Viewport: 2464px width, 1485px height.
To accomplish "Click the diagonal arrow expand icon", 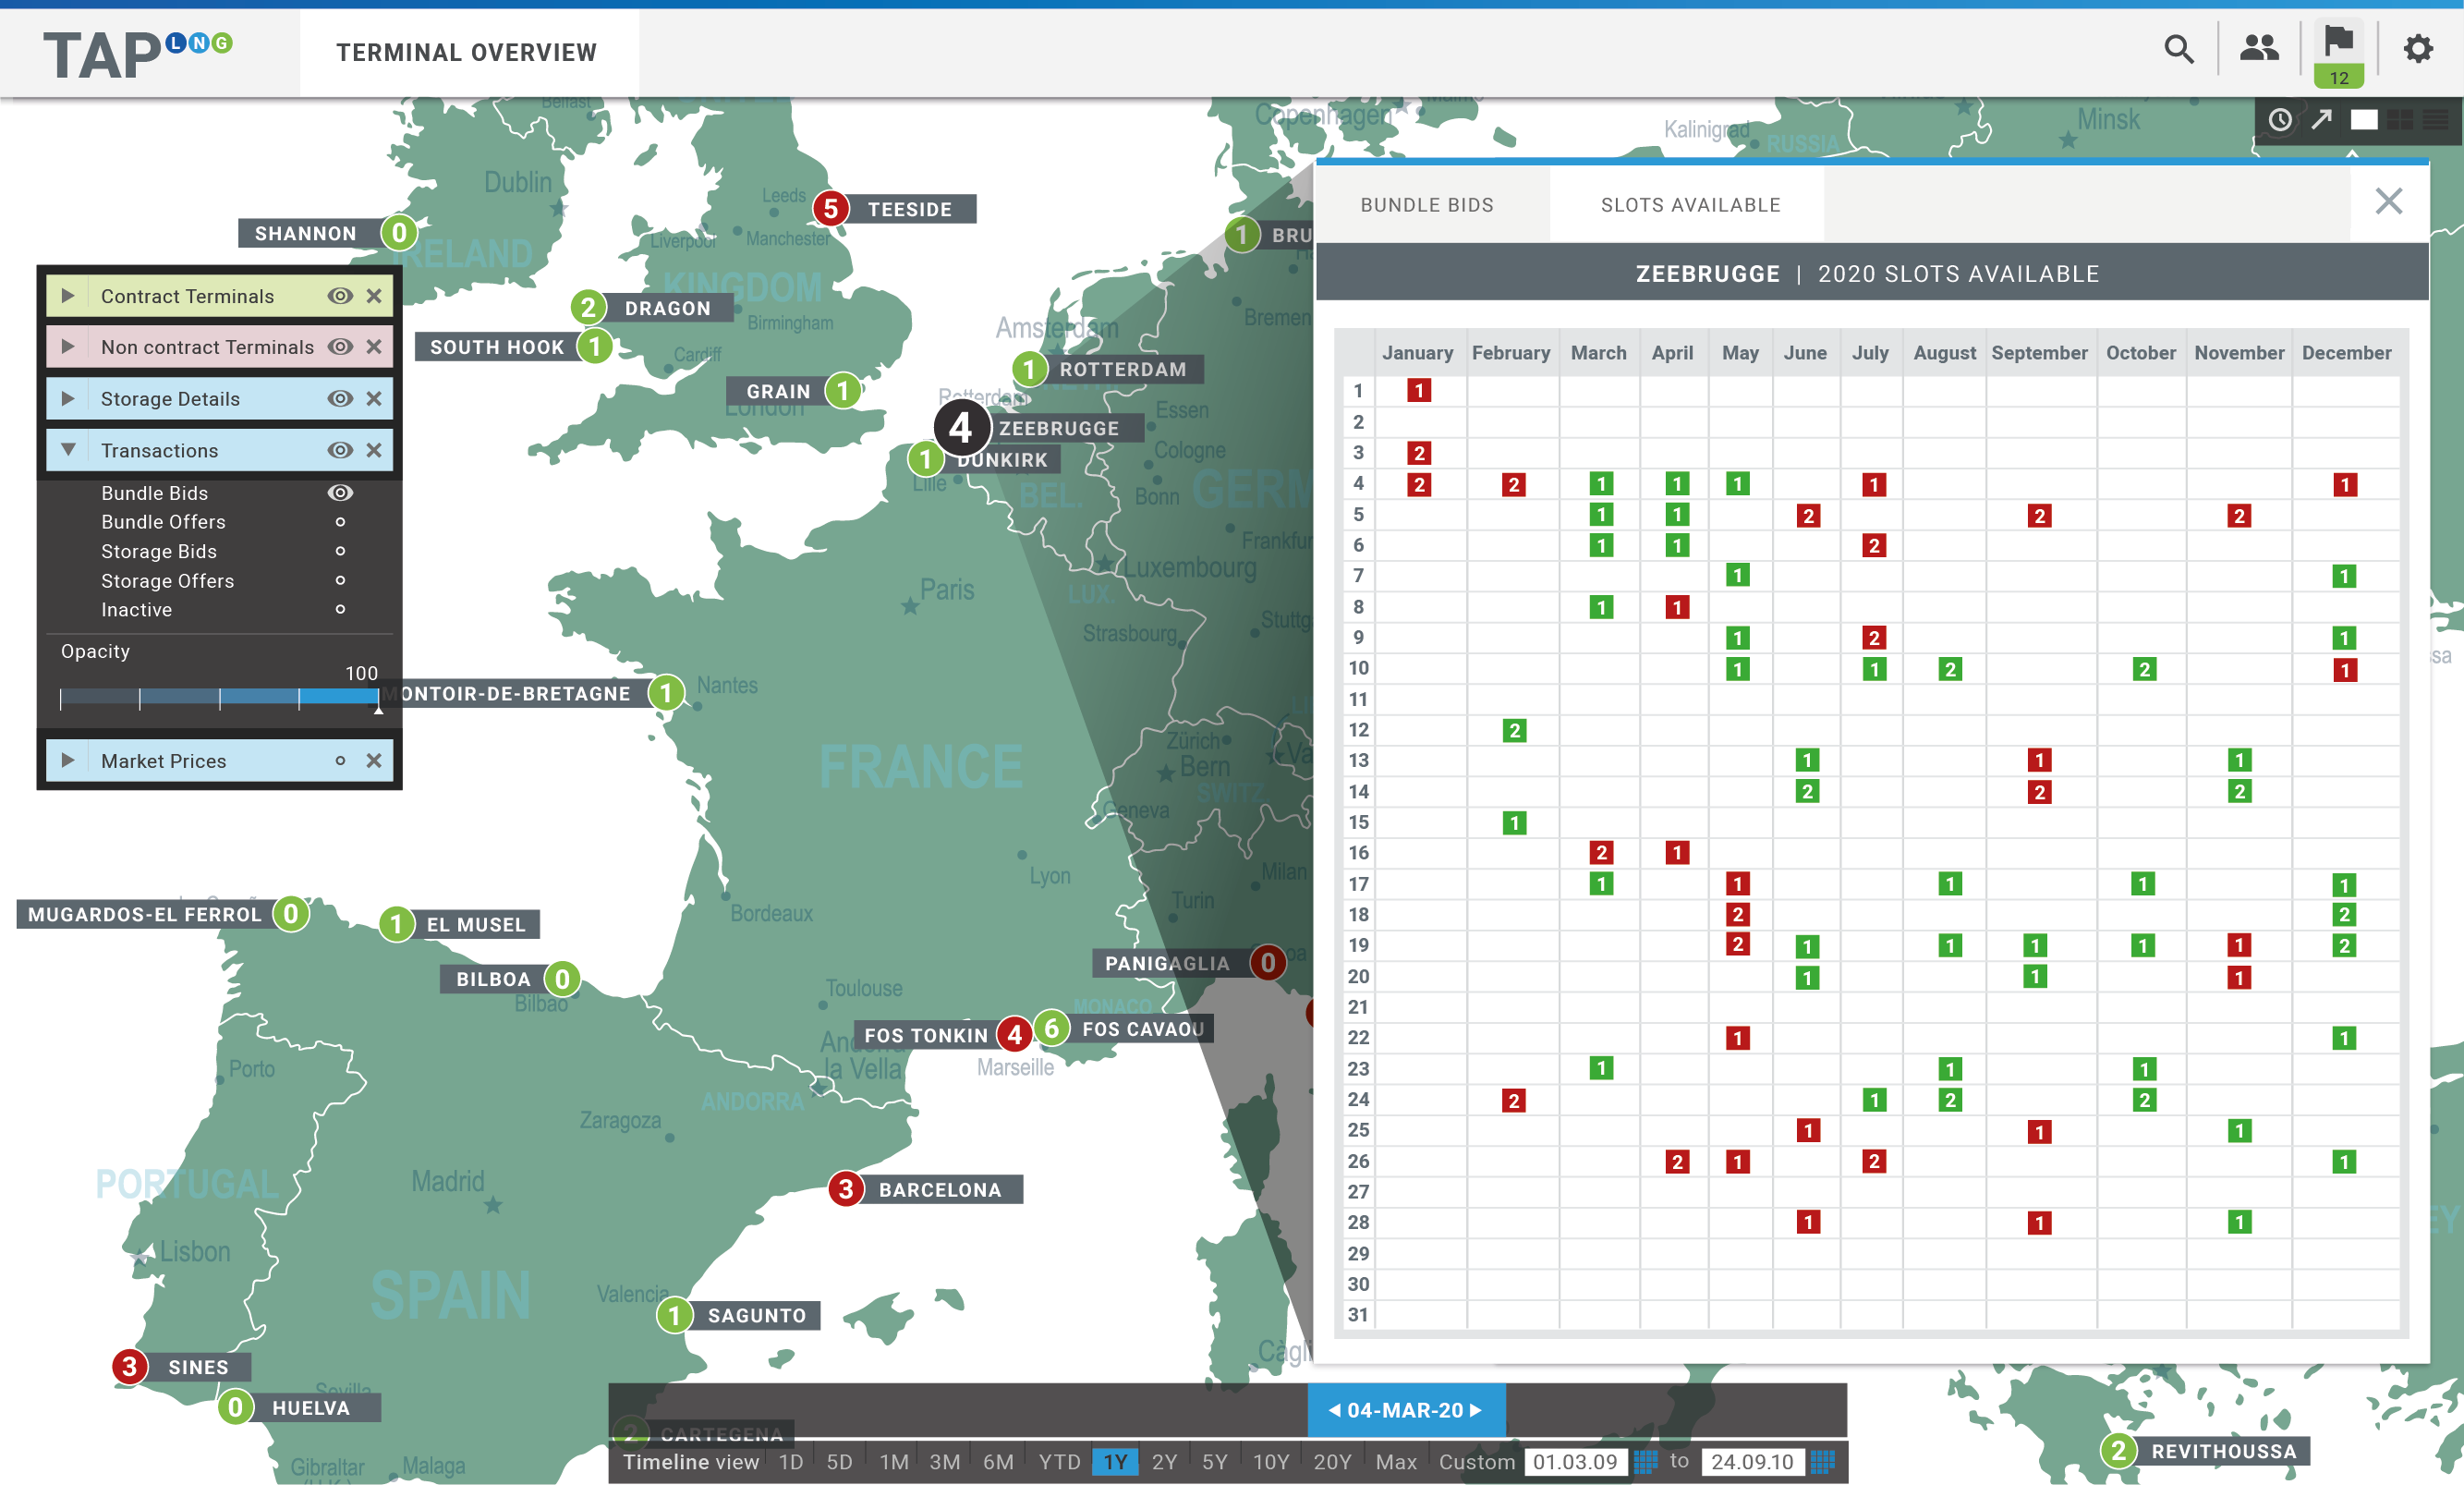I will (2321, 120).
